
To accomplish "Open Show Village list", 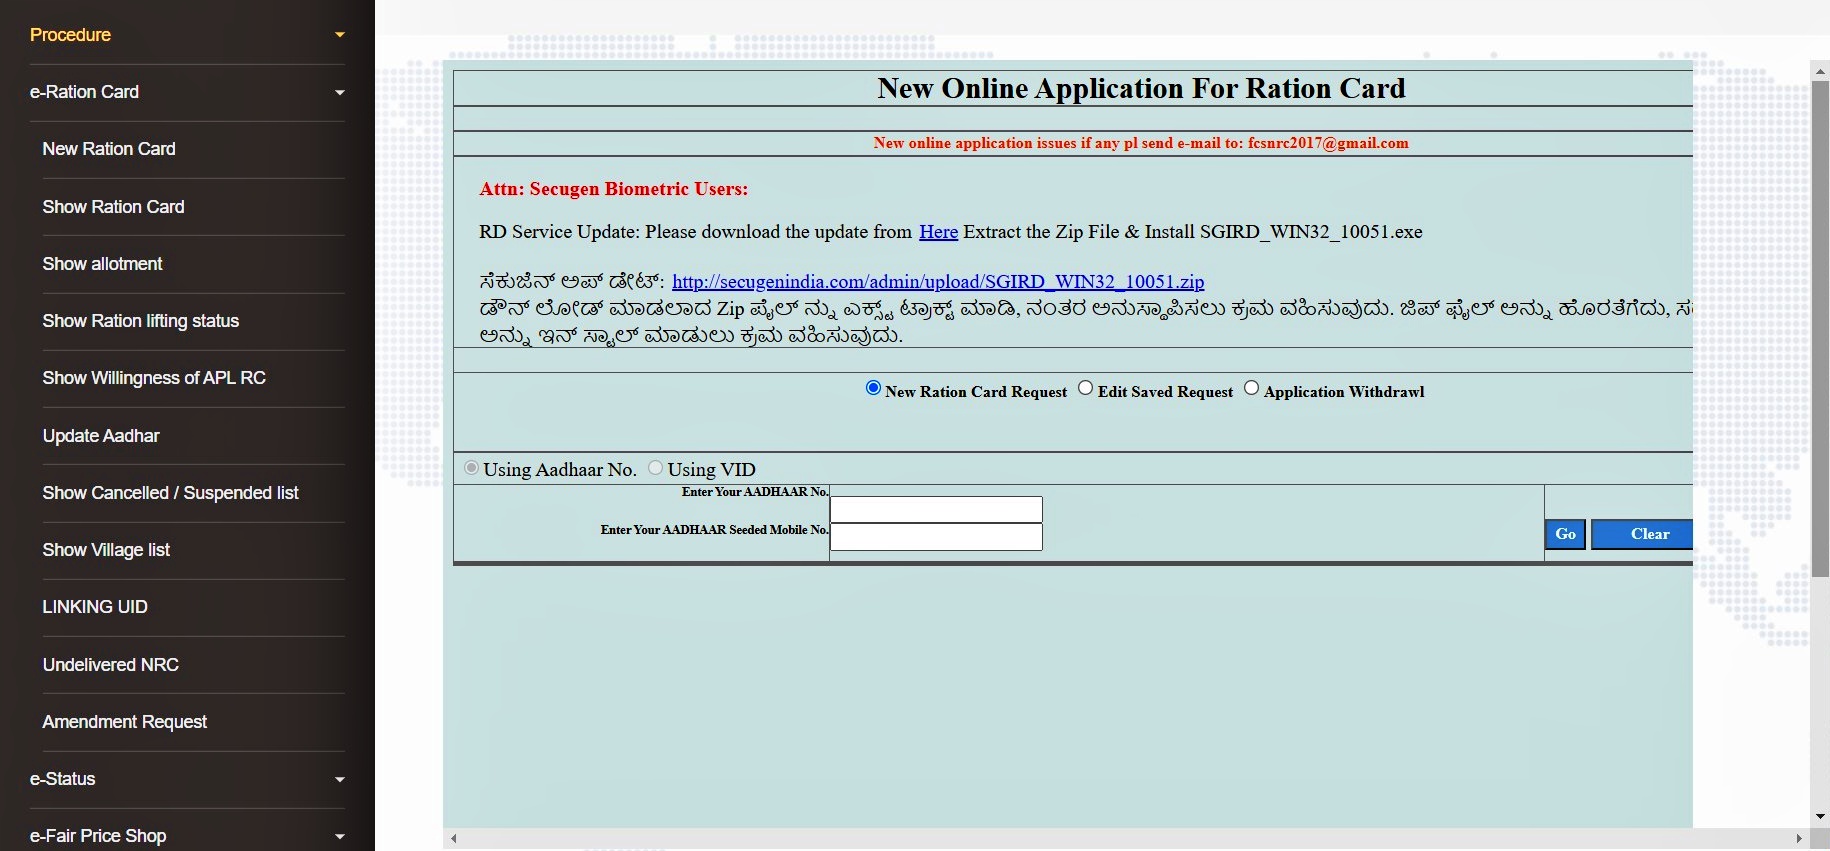I will 106,550.
